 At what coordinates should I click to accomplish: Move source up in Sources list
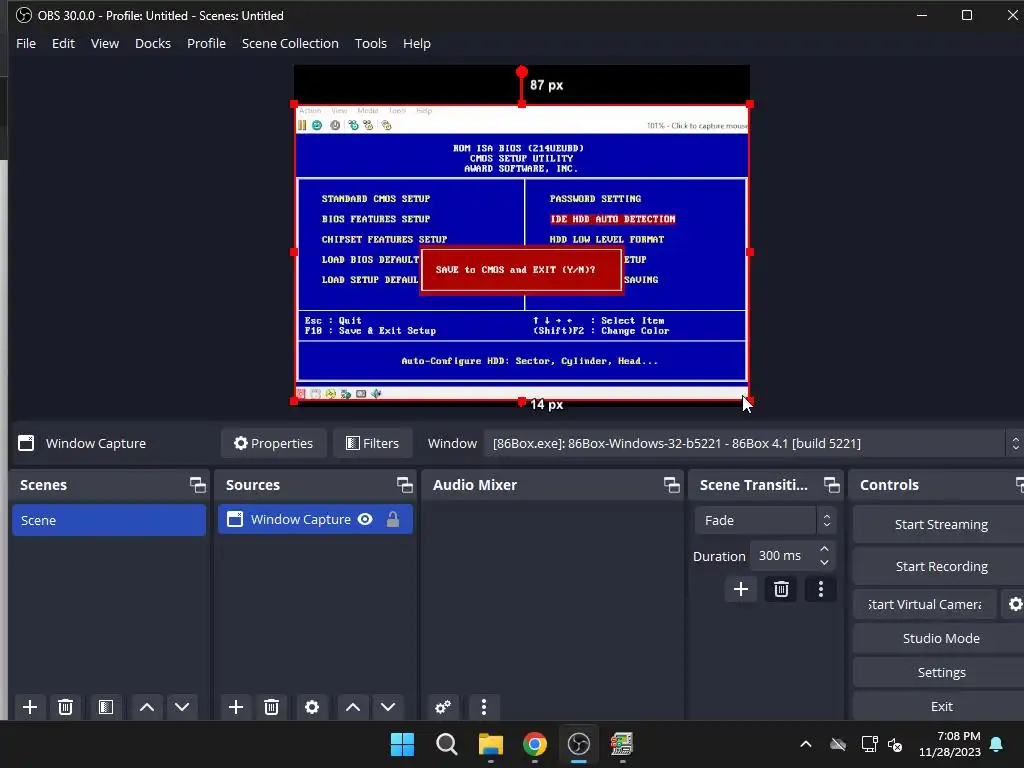[353, 707]
